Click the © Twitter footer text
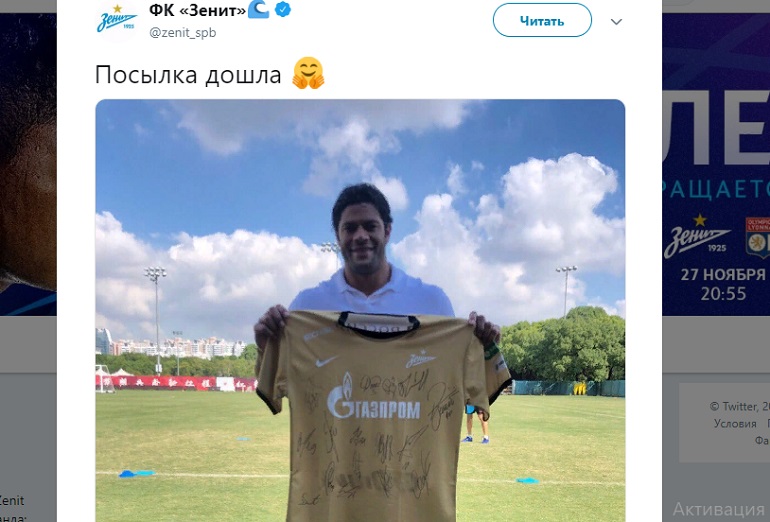 (739, 407)
